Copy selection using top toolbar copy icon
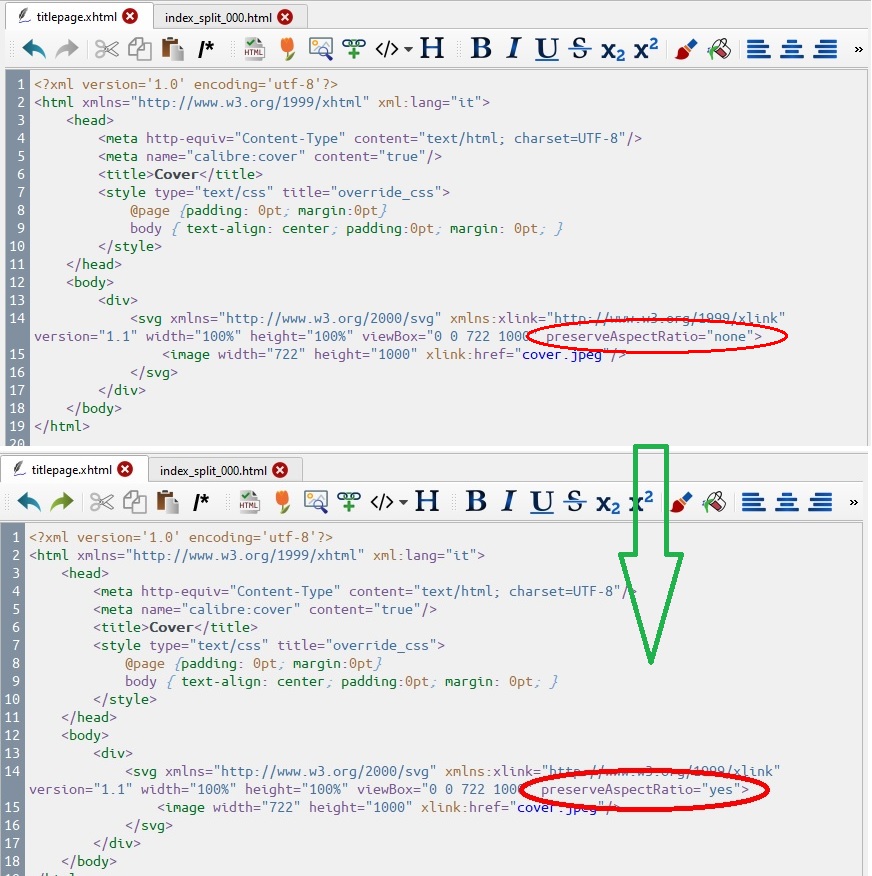Screen dimensions: 872x876 140,49
